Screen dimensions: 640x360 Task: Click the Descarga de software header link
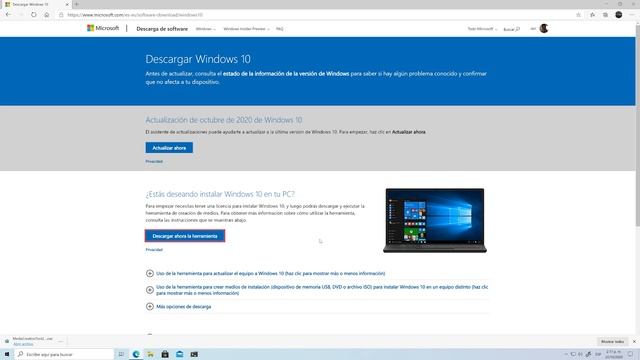[x=162, y=29]
